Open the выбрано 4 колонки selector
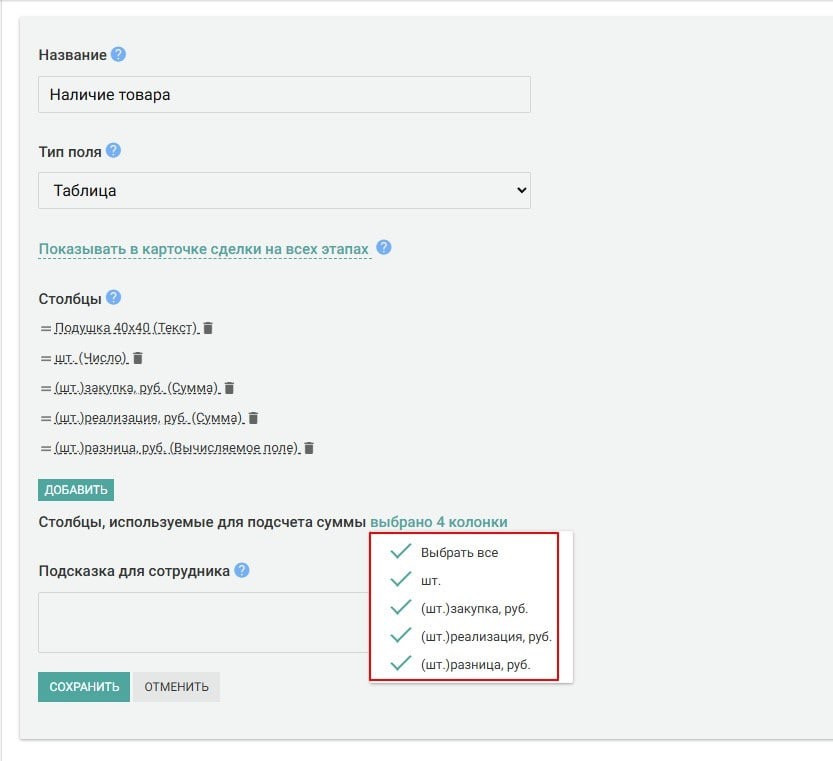This screenshot has width=833, height=761. pyautogui.click(x=438, y=522)
